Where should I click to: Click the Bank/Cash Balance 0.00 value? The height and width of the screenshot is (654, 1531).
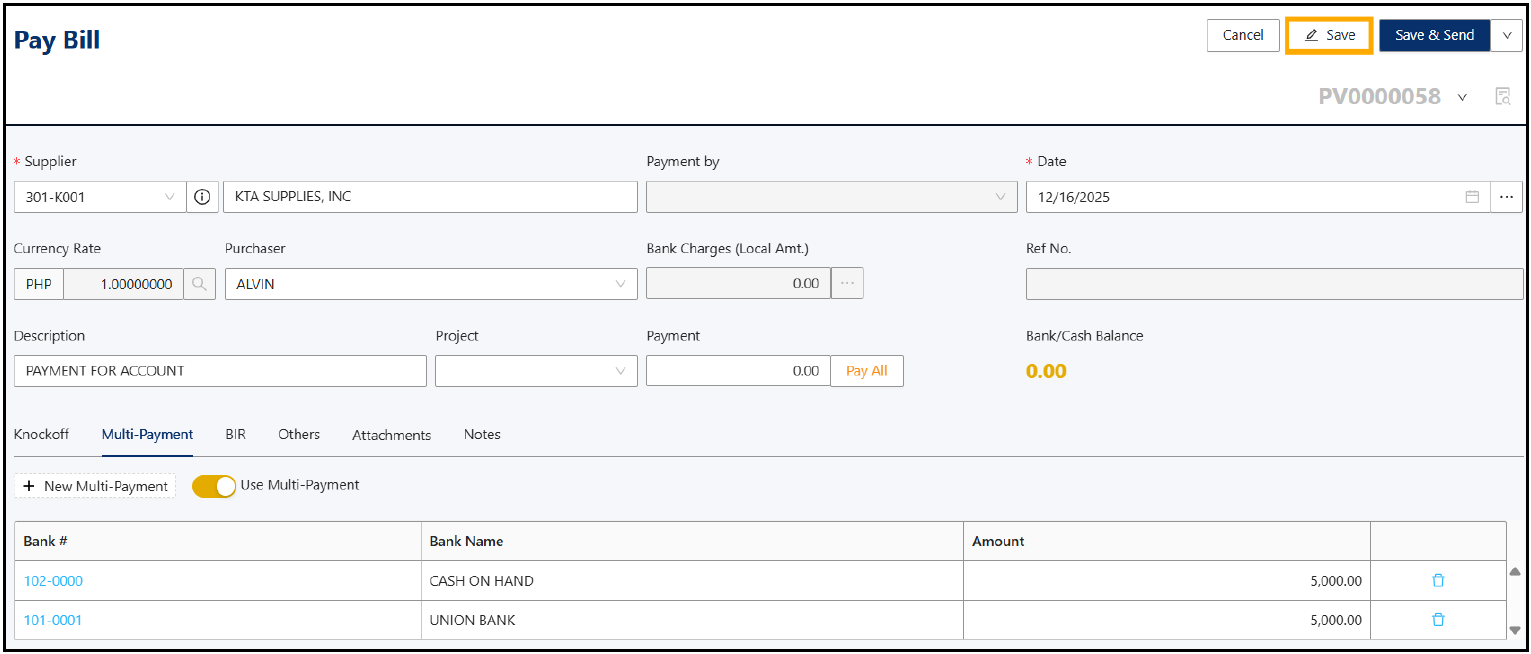point(1046,371)
